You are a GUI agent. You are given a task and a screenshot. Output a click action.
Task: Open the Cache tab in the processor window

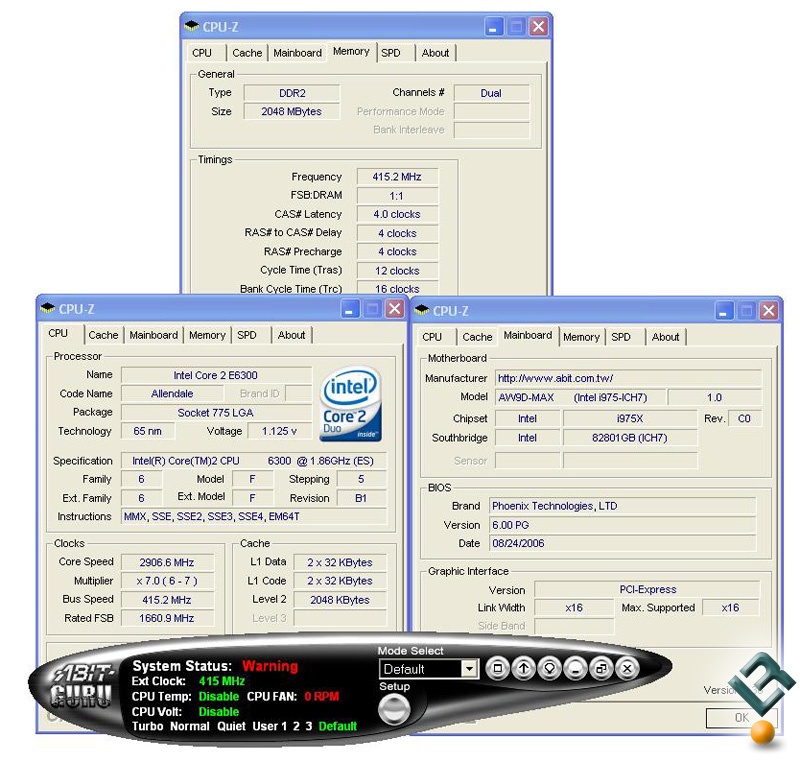(x=103, y=335)
